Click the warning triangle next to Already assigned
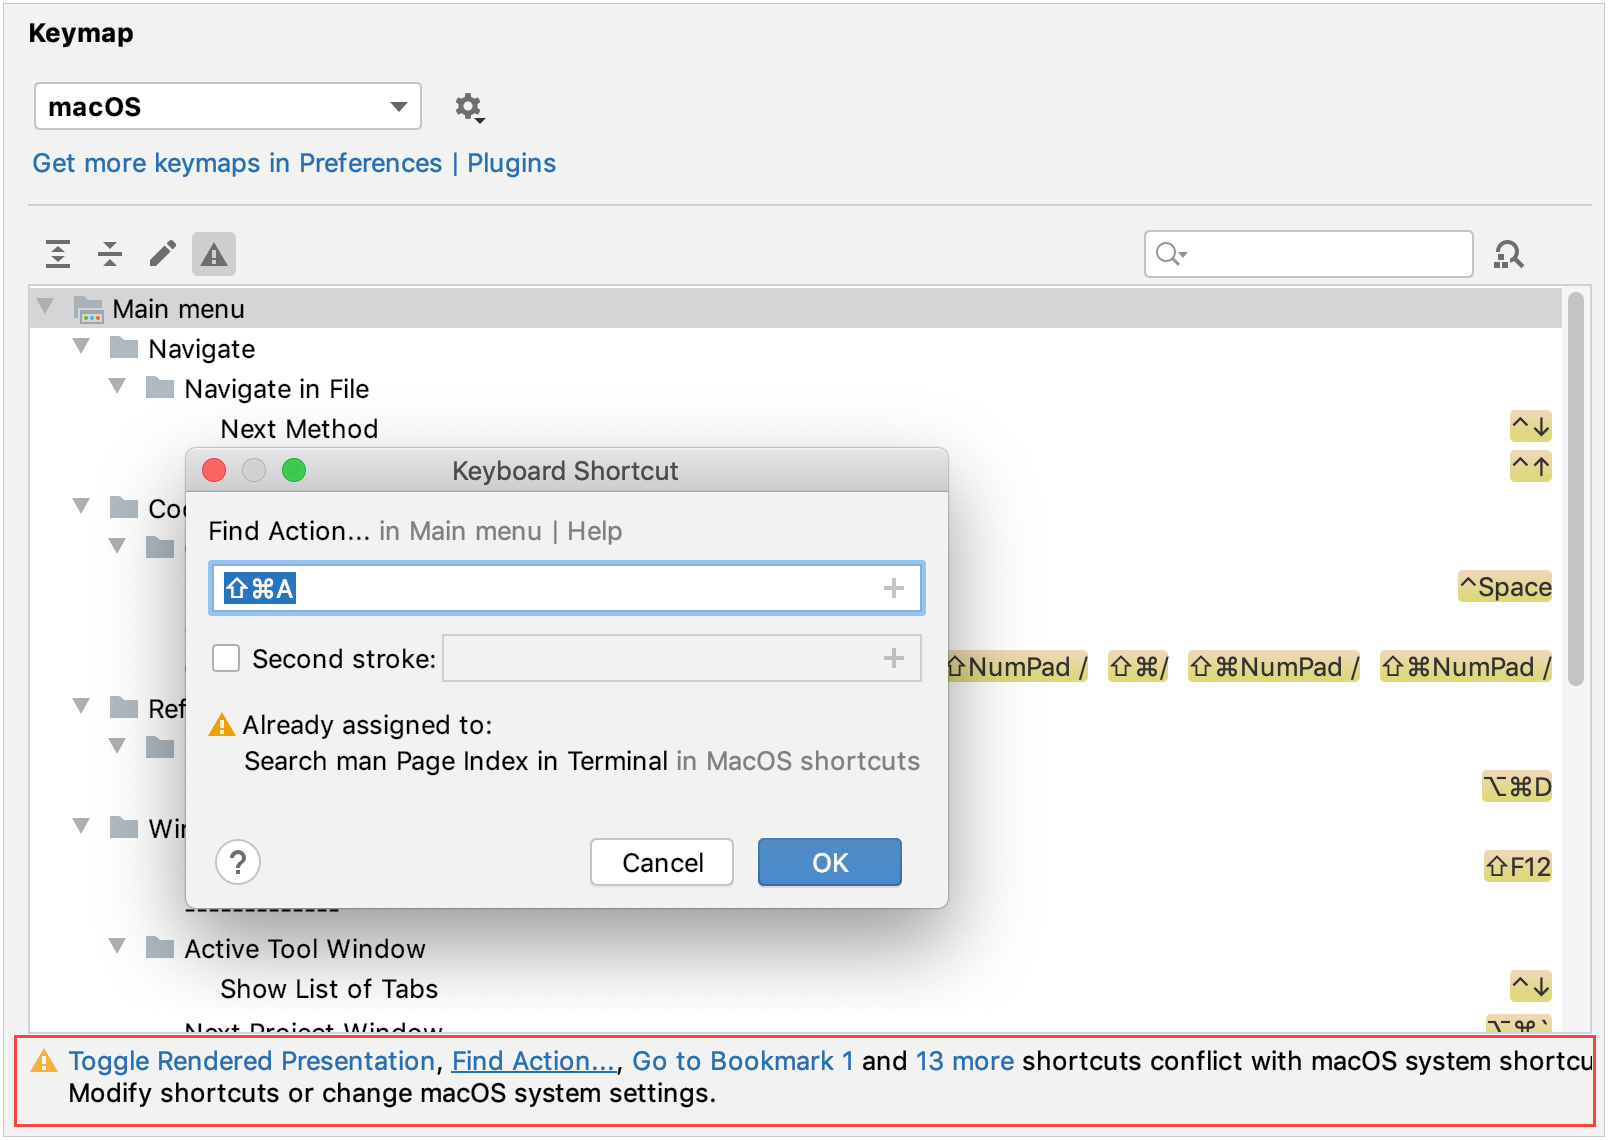 point(221,724)
